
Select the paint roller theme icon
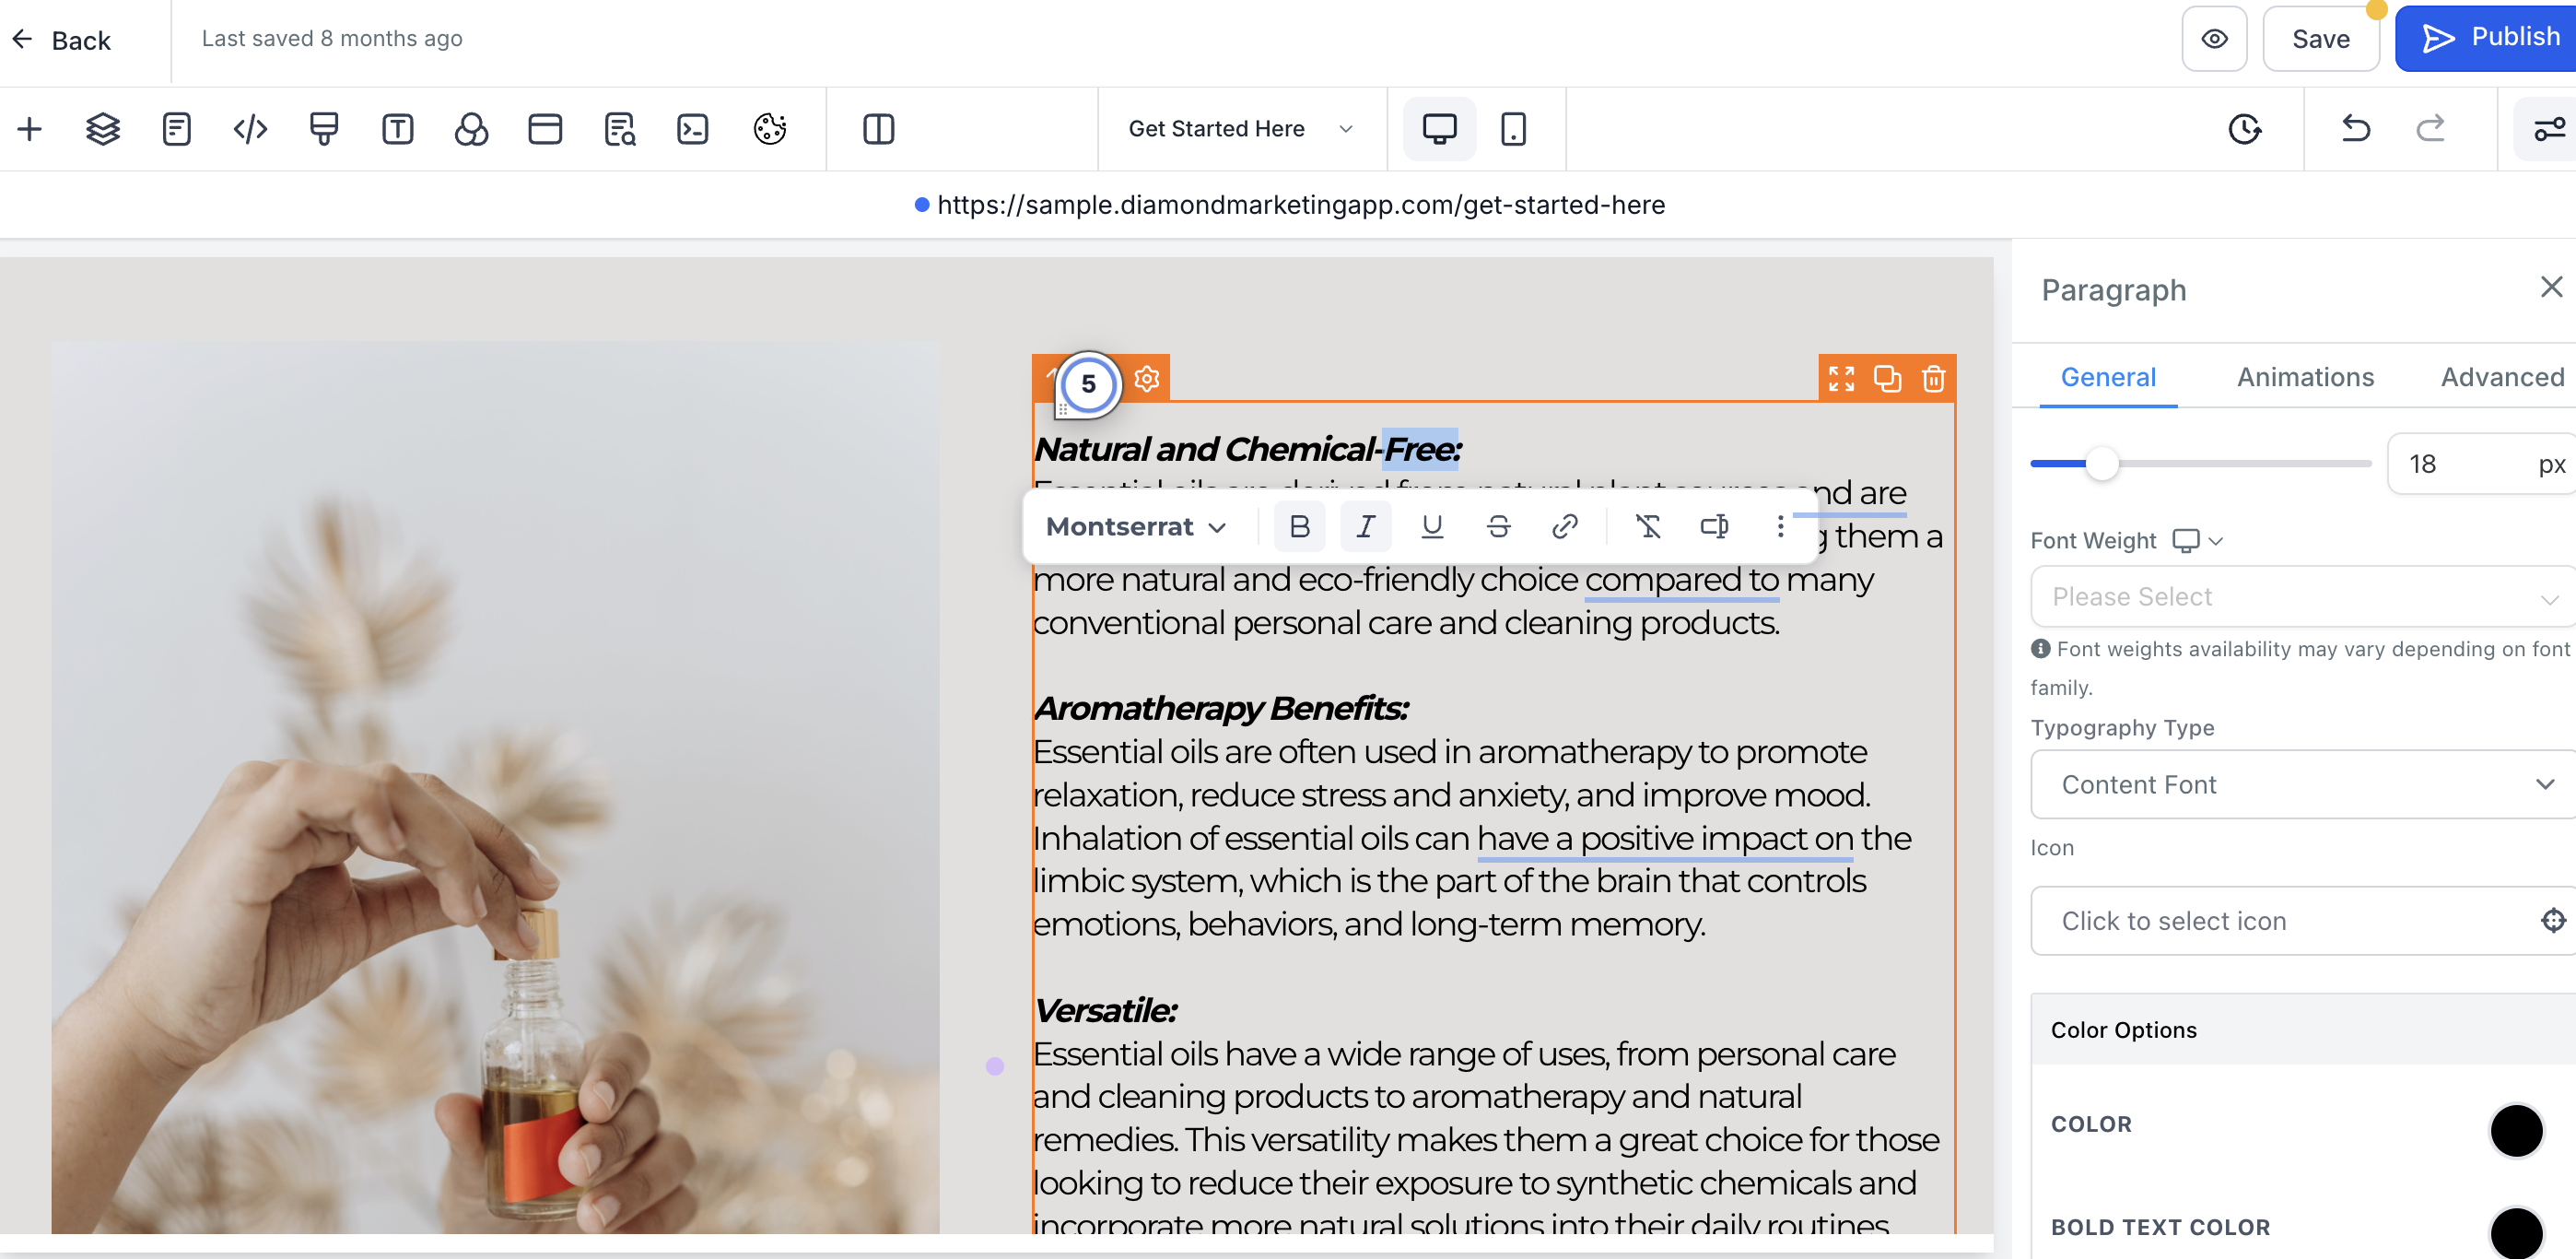324,129
